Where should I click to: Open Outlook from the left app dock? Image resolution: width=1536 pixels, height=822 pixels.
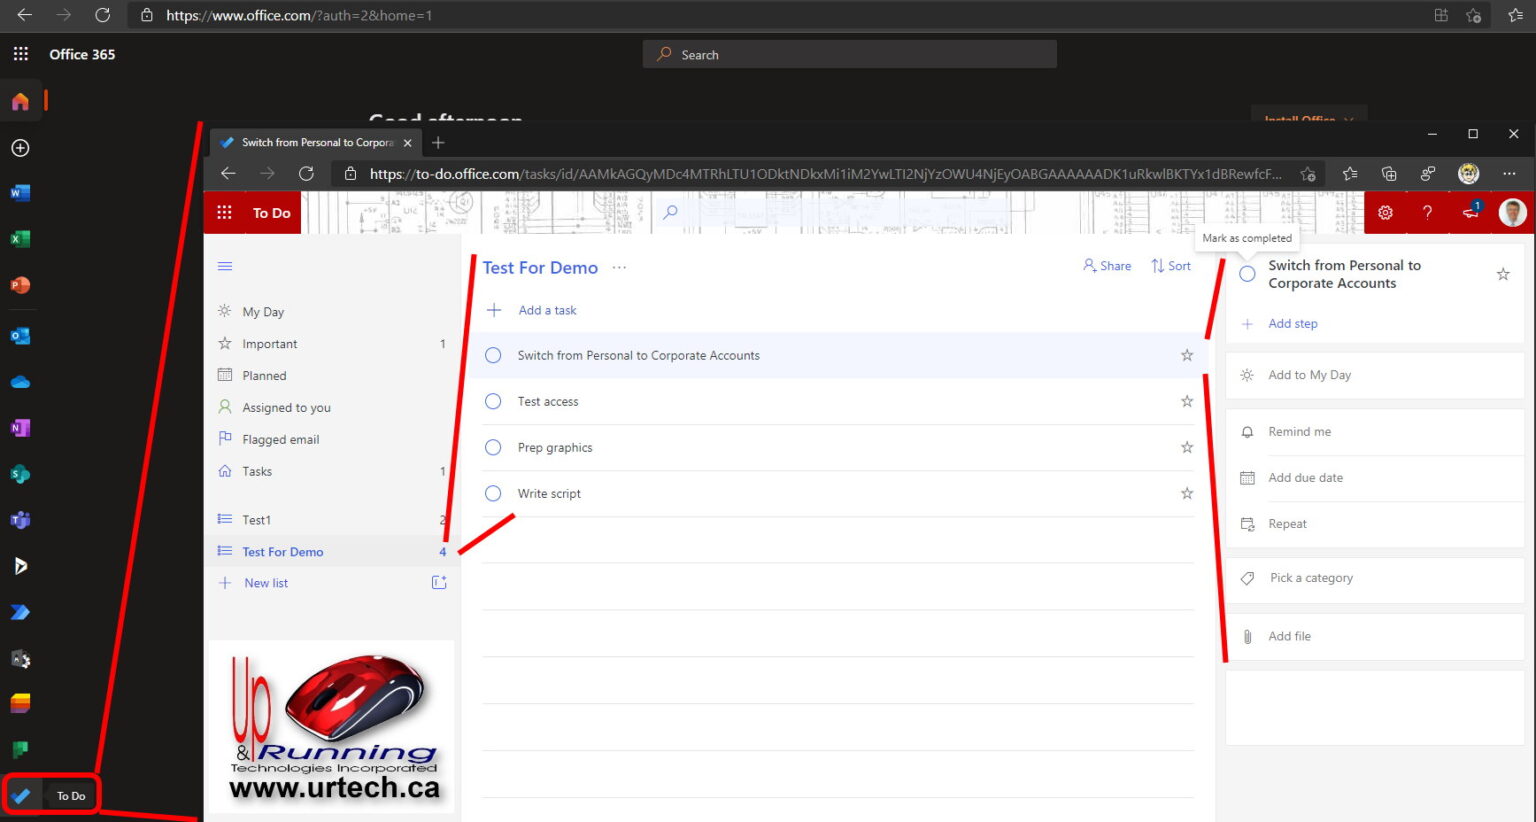click(x=20, y=335)
